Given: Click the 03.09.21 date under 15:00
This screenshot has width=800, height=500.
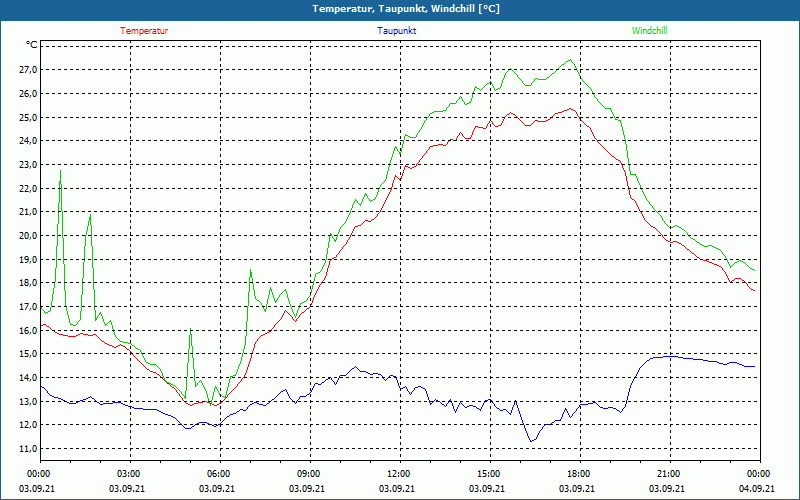Looking at the screenshot, I should tap(487, 488).
